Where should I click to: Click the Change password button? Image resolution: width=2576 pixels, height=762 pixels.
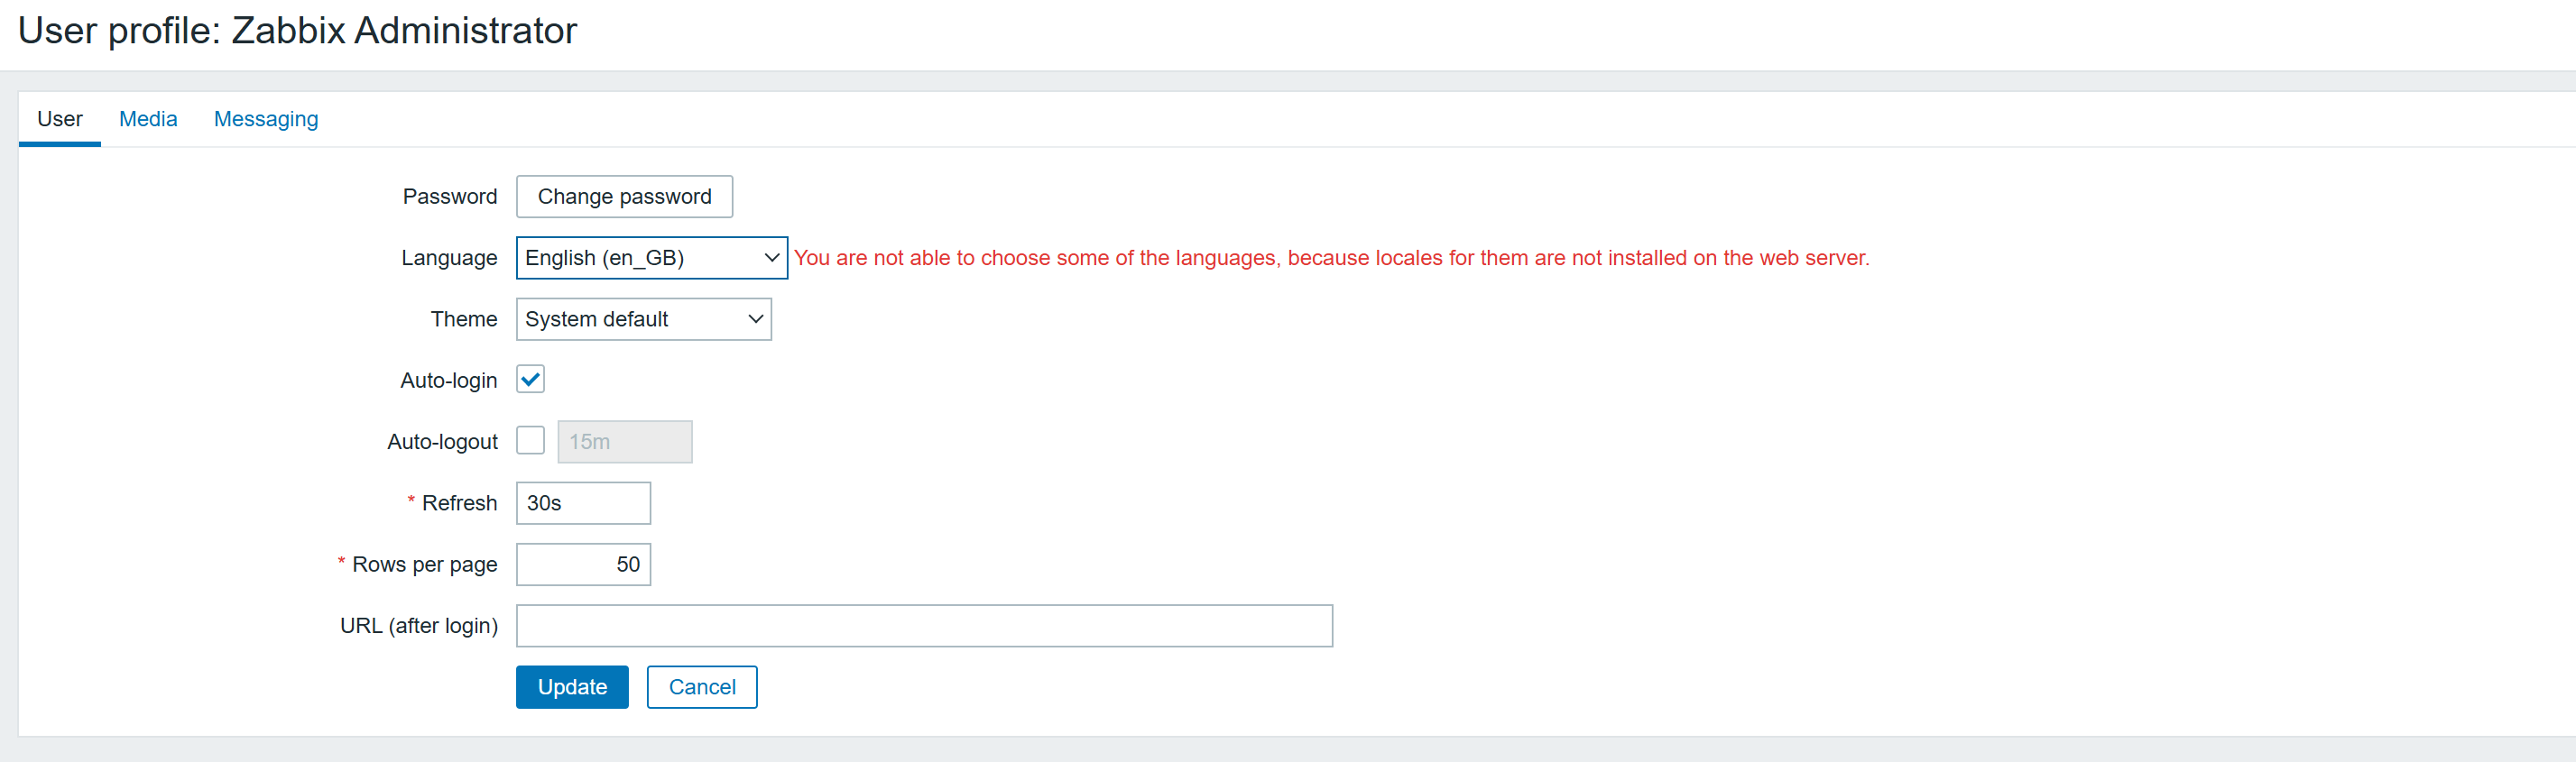(x=624, y=197)
